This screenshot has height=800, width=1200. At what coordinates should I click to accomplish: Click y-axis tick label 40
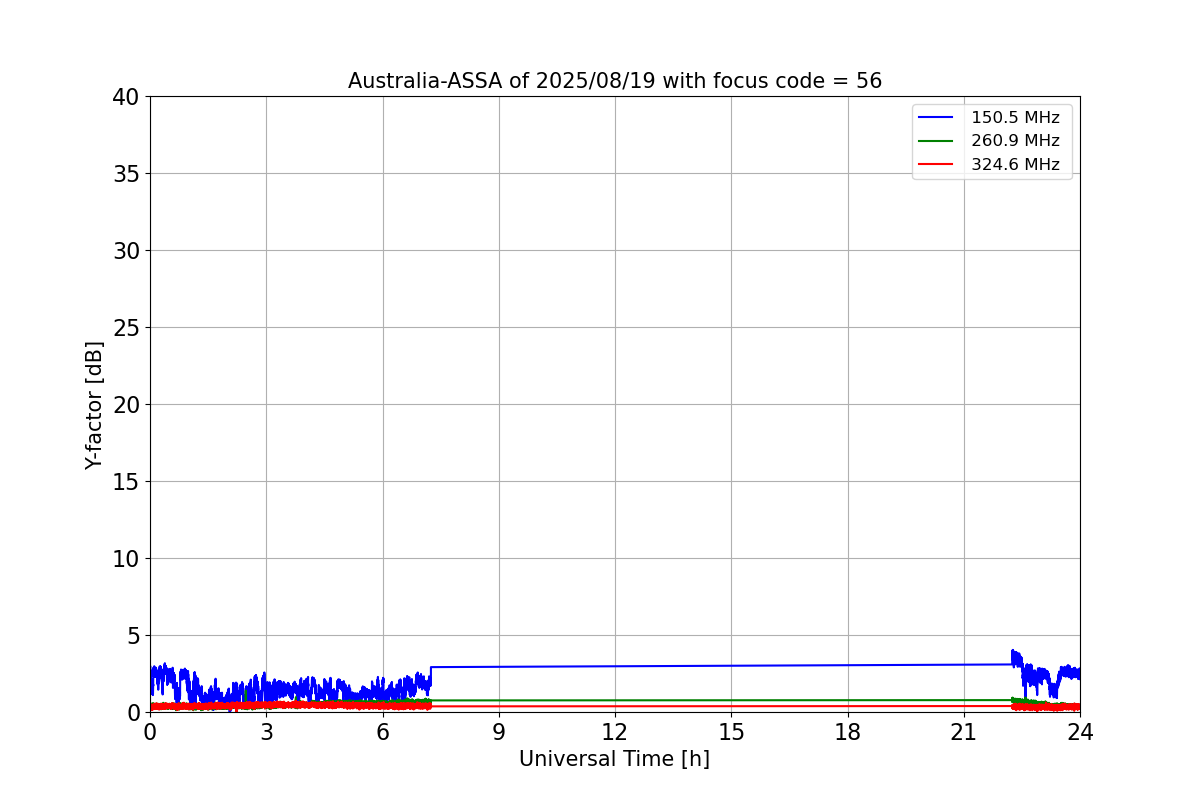point(125,97)
